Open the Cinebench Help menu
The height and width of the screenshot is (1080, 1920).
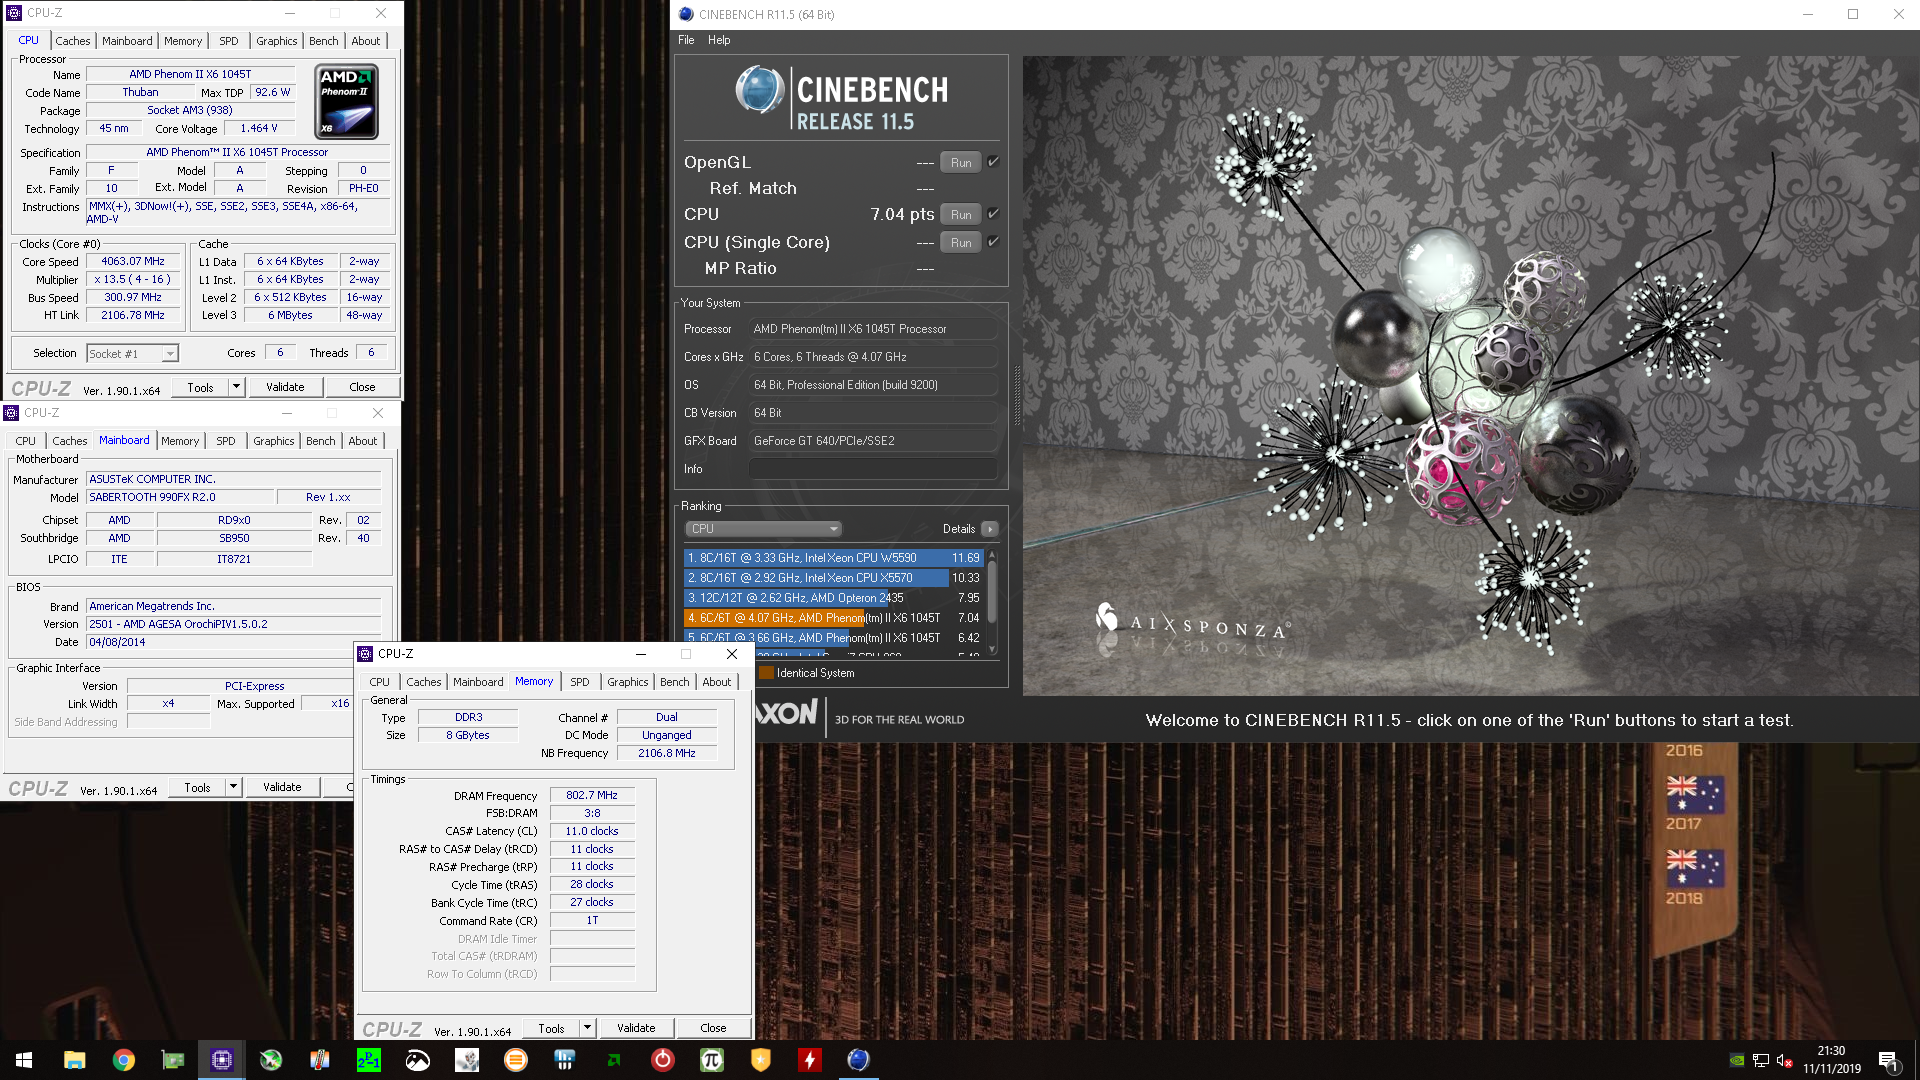[719, 40]
